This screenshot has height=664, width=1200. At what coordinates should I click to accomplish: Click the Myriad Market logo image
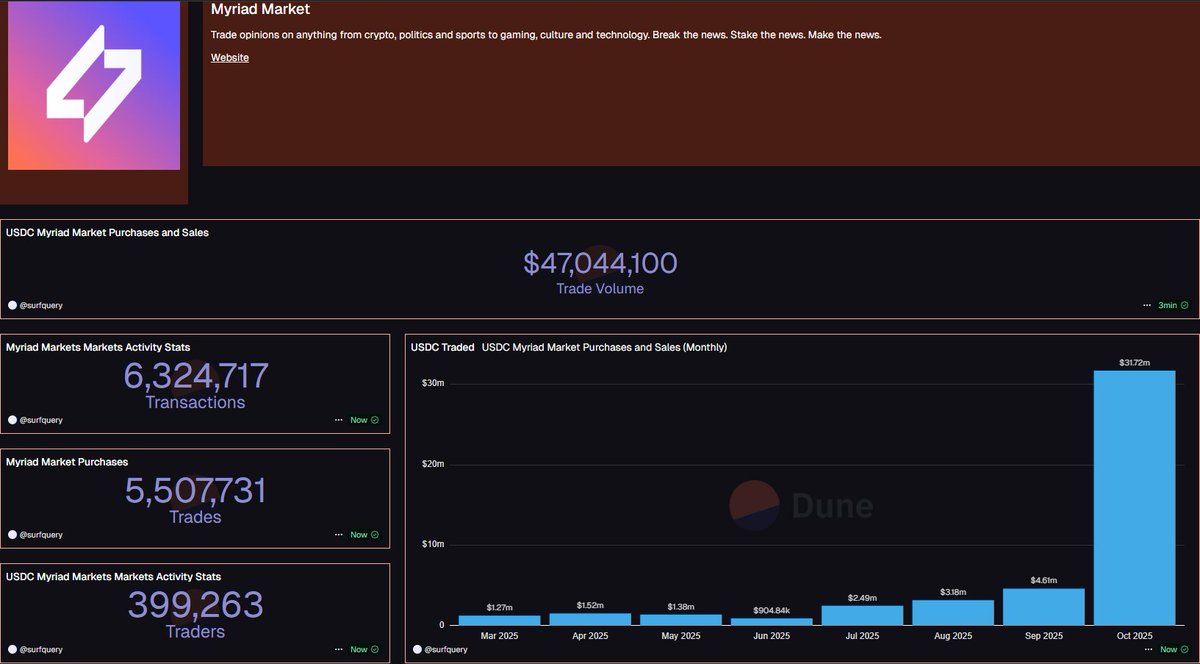94,85
